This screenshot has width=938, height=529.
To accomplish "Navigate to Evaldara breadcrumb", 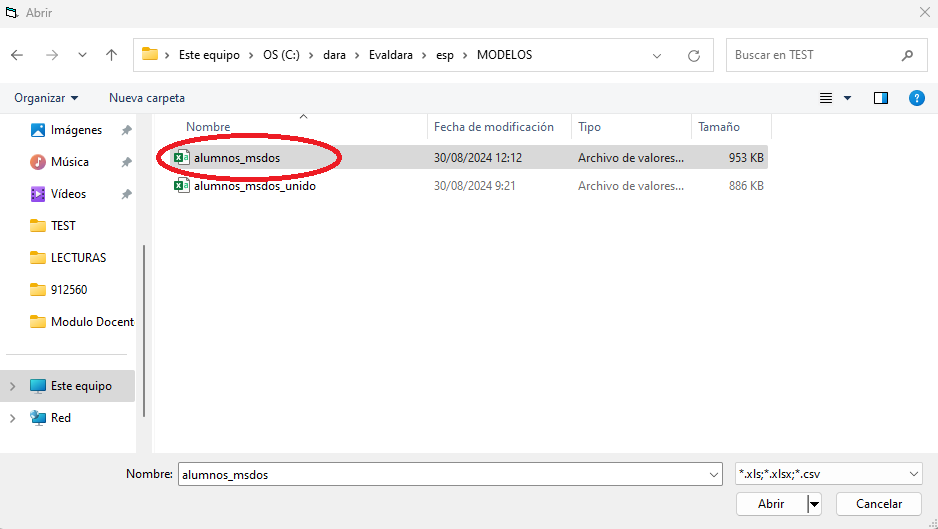I will tap(391, 55).
